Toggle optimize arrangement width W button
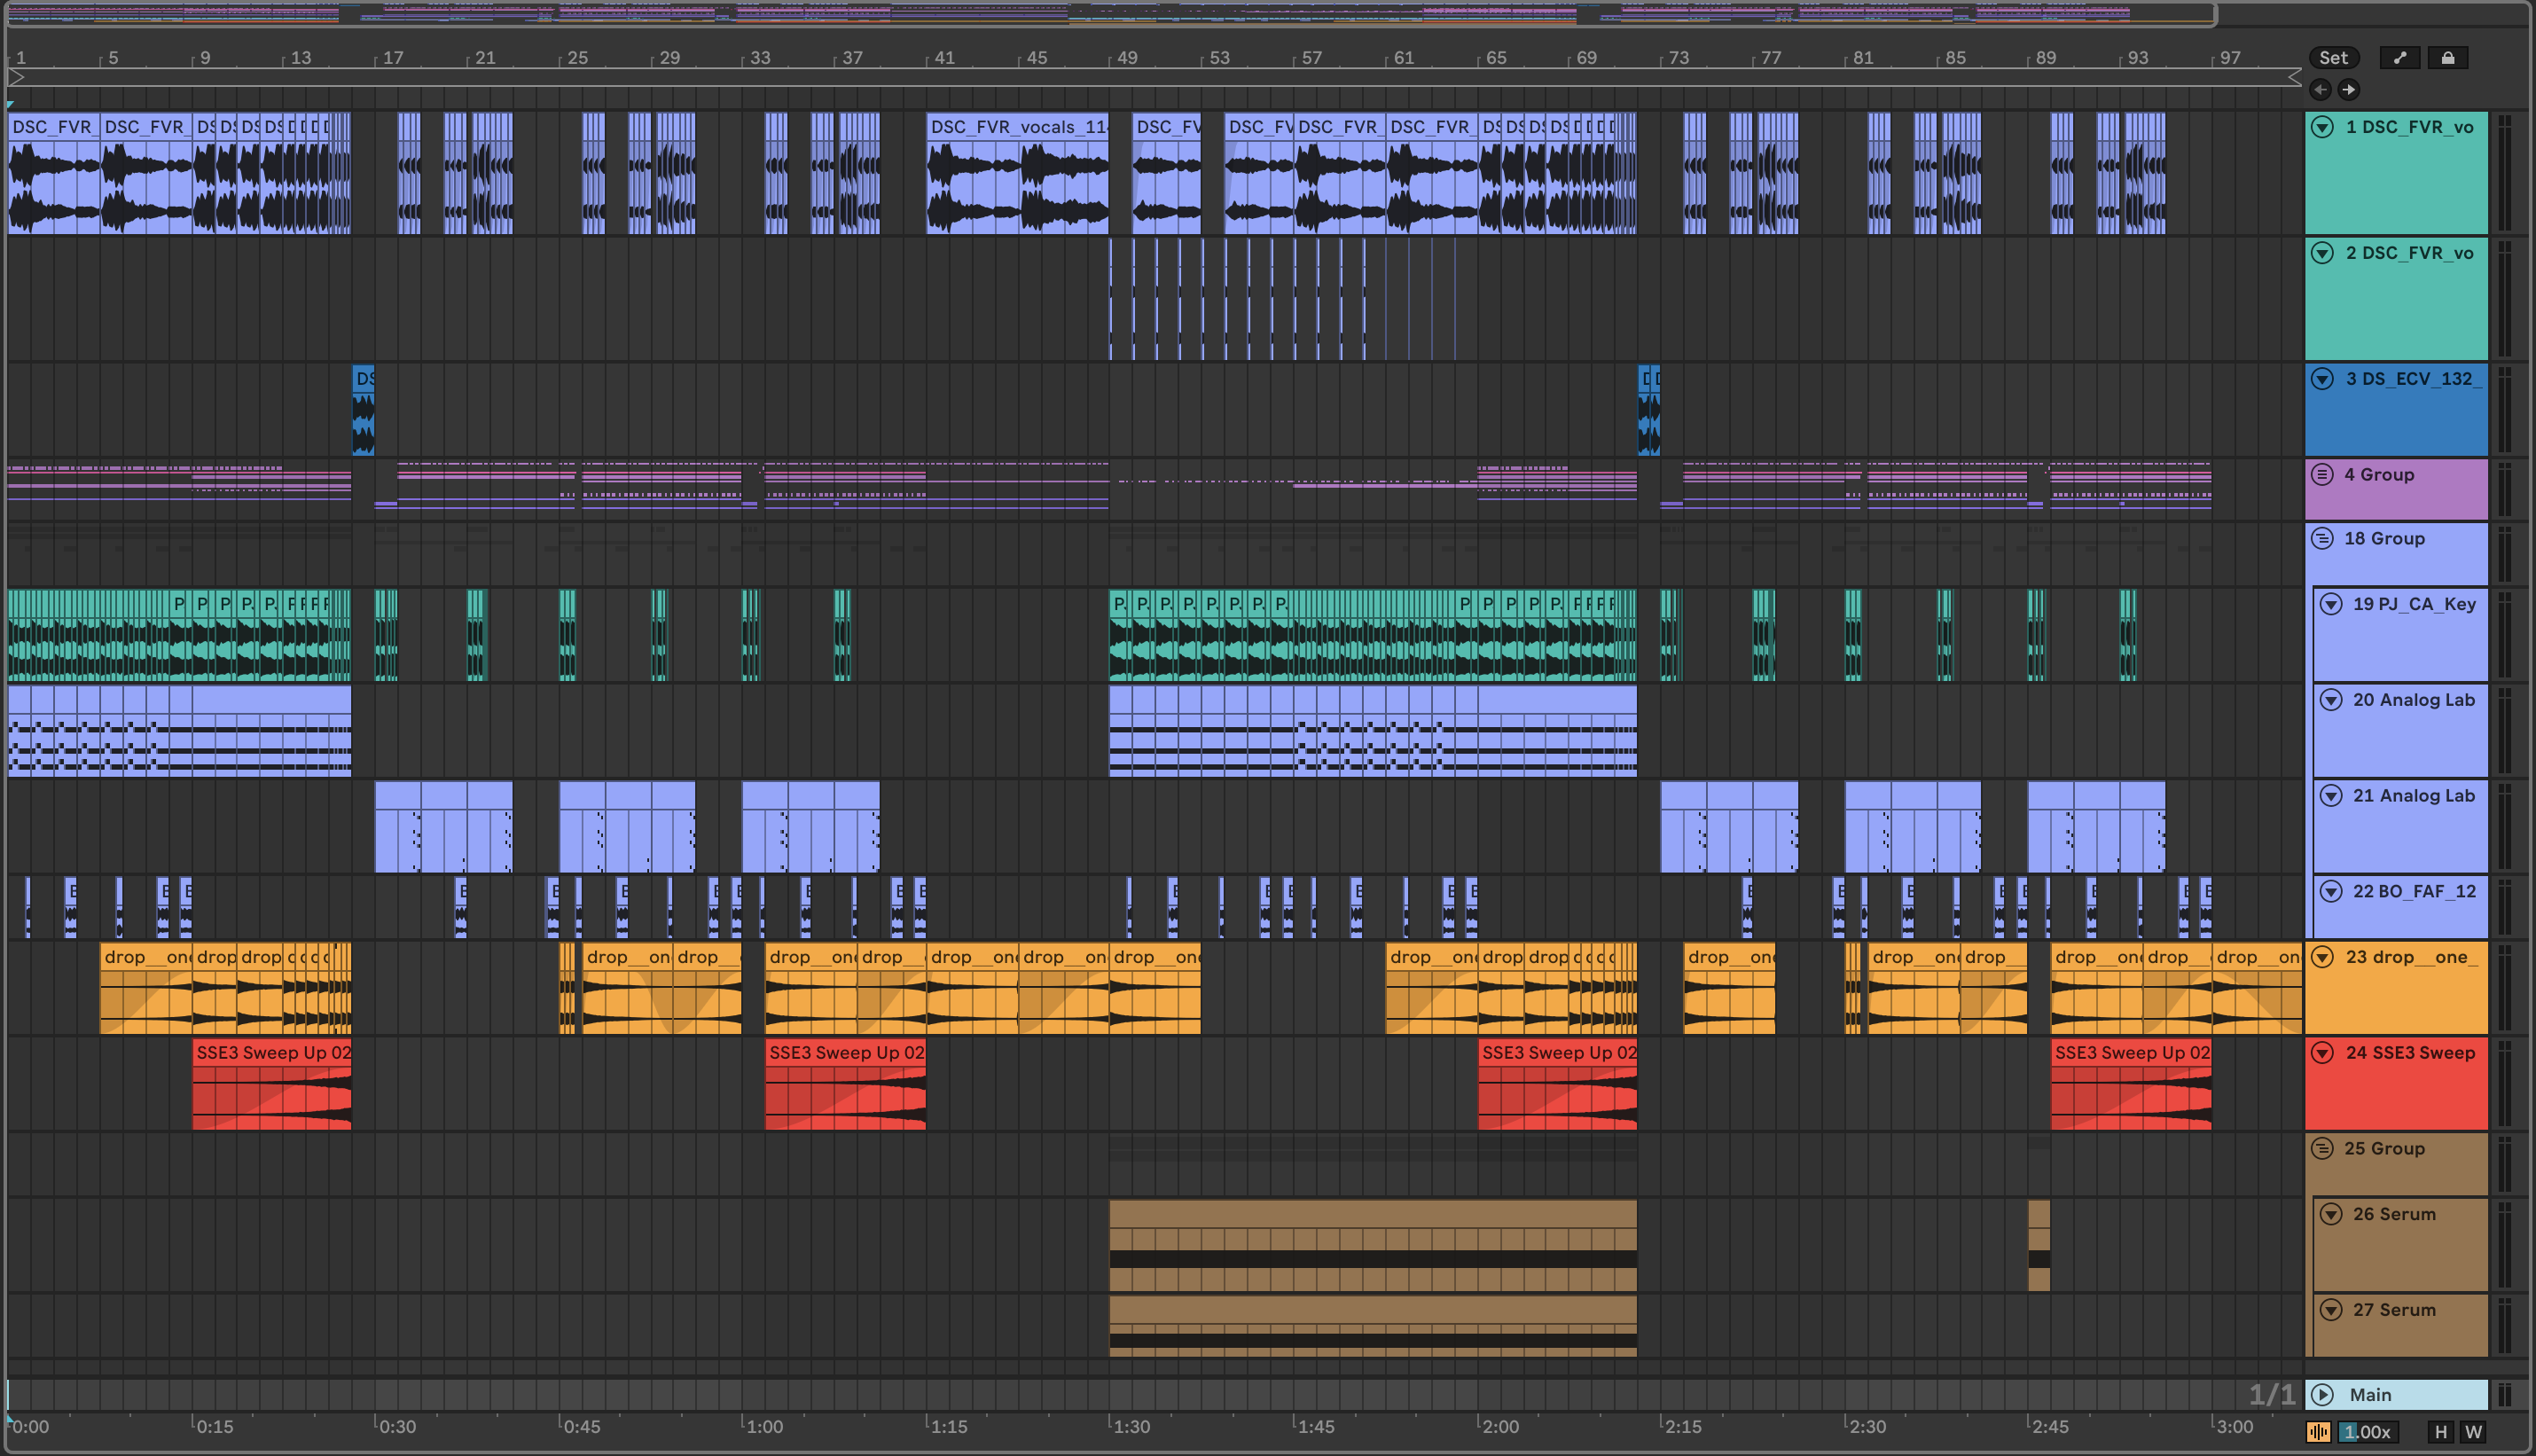 pyautogui.click(x=2473, y=1432)
